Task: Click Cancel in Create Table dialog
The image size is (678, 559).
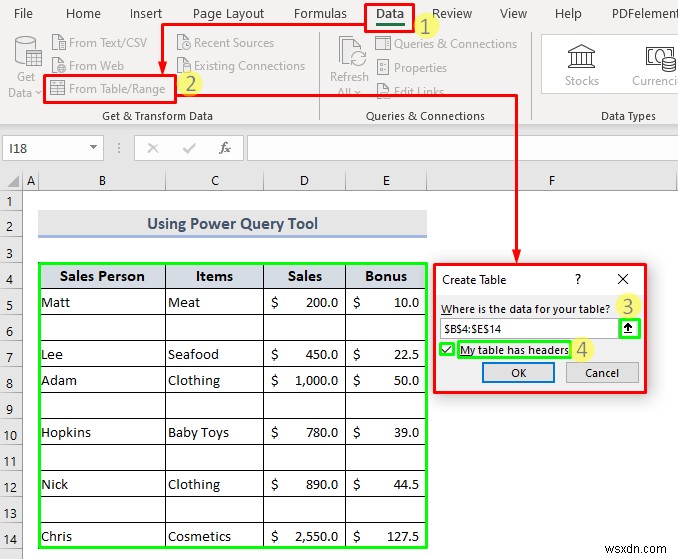Action: point(602,373)
